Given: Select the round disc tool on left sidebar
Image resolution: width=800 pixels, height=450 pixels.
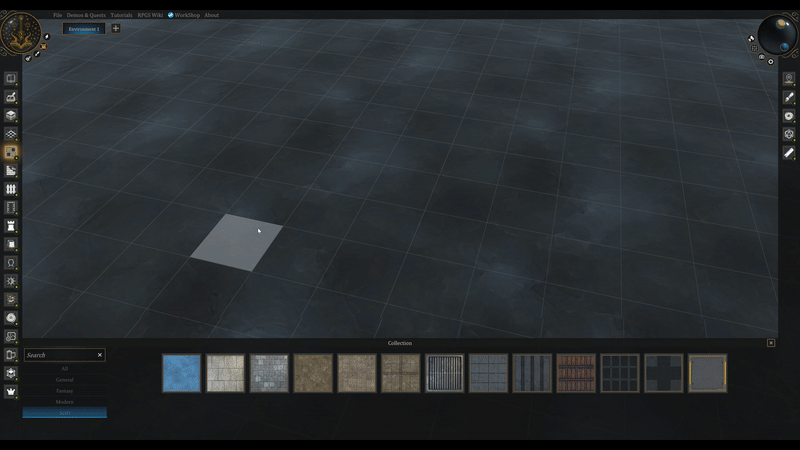Looking at the screenshot, I should click(11, 318).
